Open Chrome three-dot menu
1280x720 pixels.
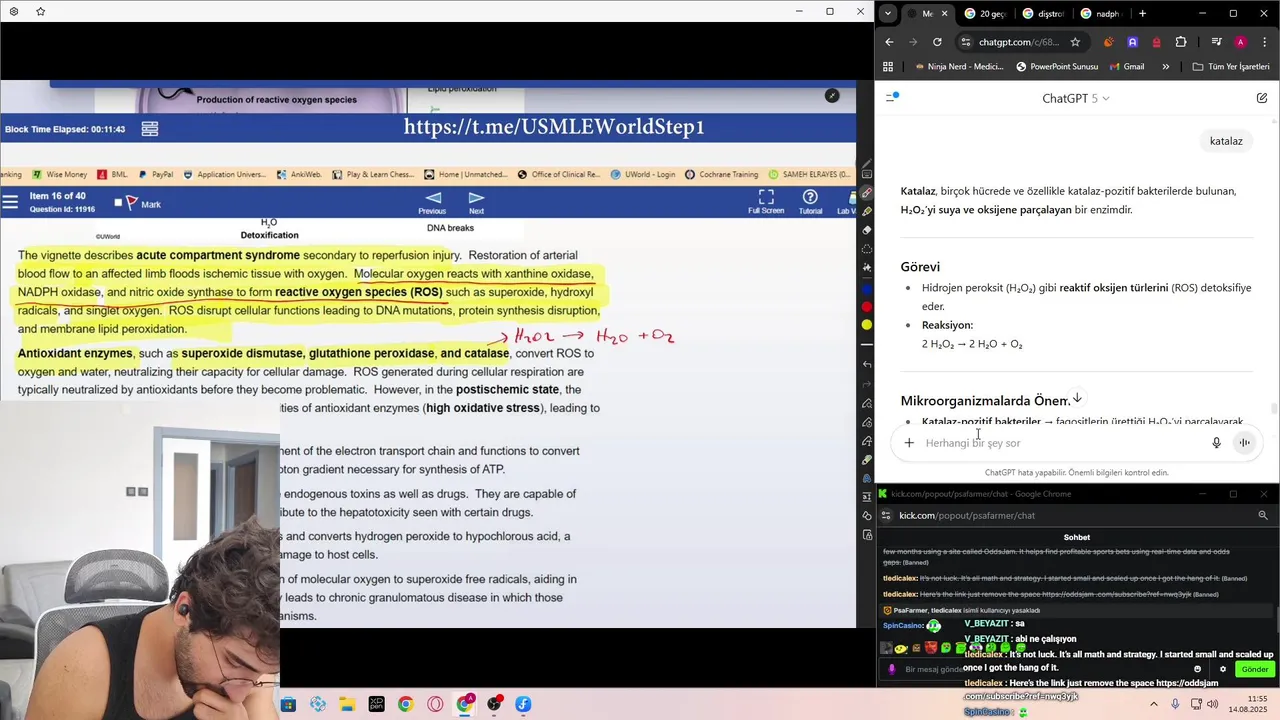[x=1263, y=42]
